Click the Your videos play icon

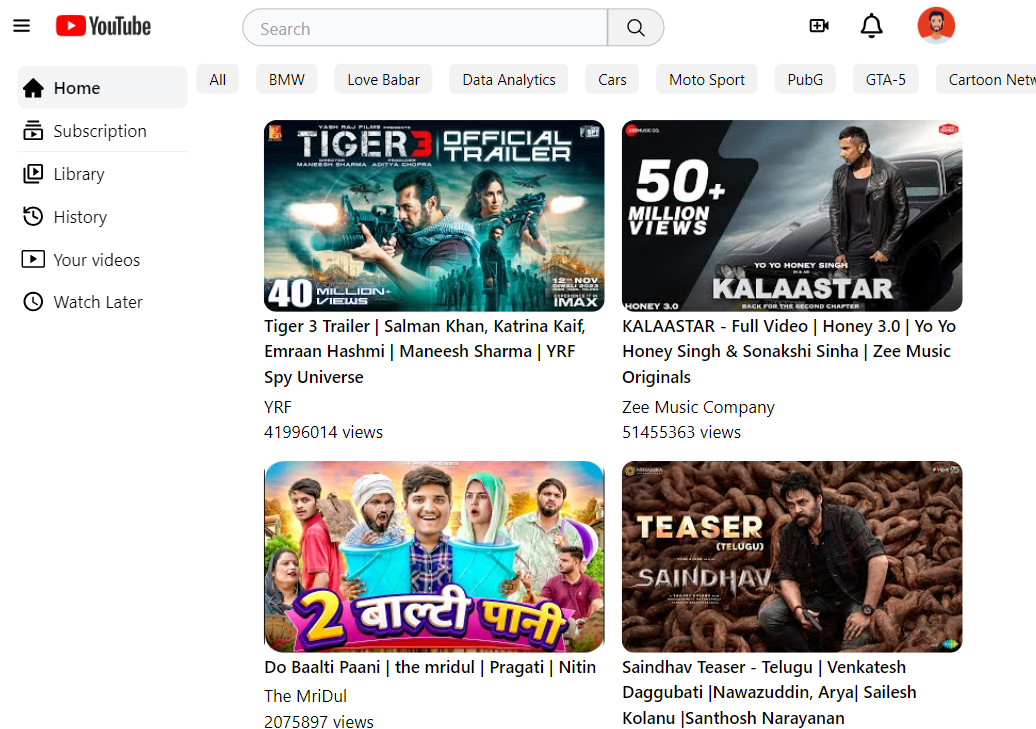coord(33,259)
